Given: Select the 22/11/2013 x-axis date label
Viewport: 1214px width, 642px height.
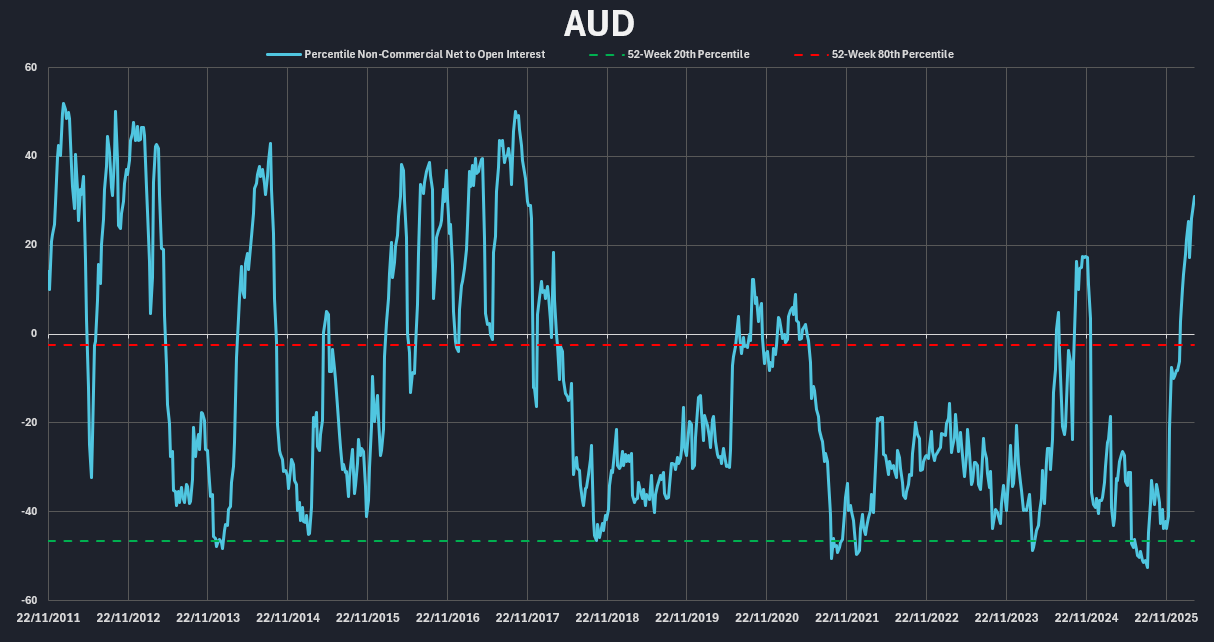Looking at the screenshot, I should coord(208,618).
